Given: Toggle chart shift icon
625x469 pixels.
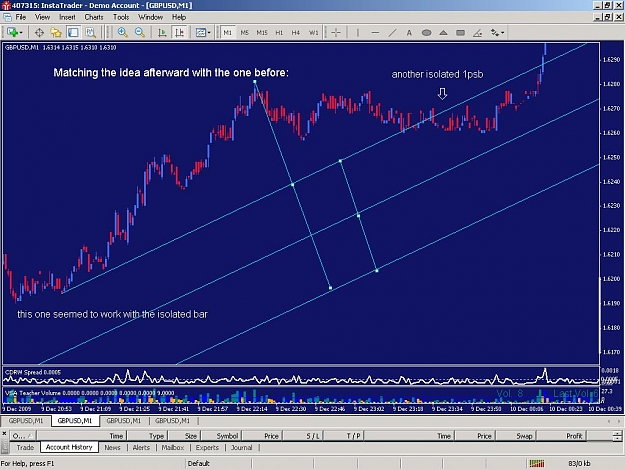Looking at the screenshot, I should coord(179,33).
